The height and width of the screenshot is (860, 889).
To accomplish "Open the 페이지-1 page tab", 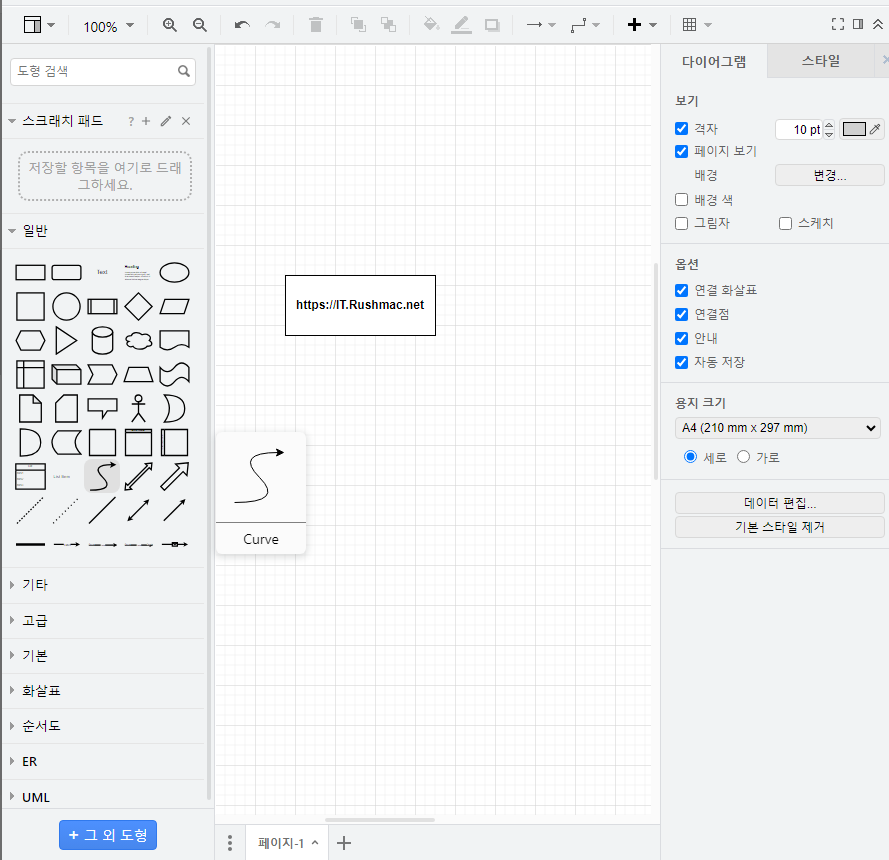I will (x=288, y=843).
